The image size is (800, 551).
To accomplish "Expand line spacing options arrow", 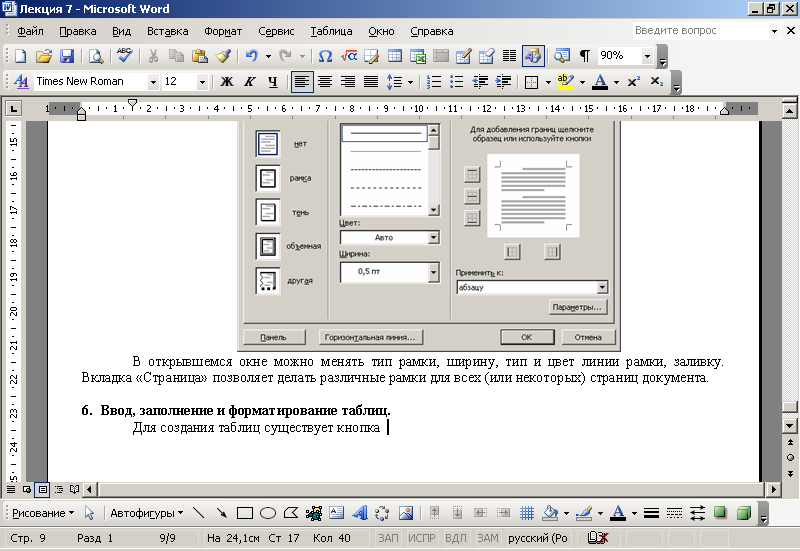I will click(x=410, y=82).
